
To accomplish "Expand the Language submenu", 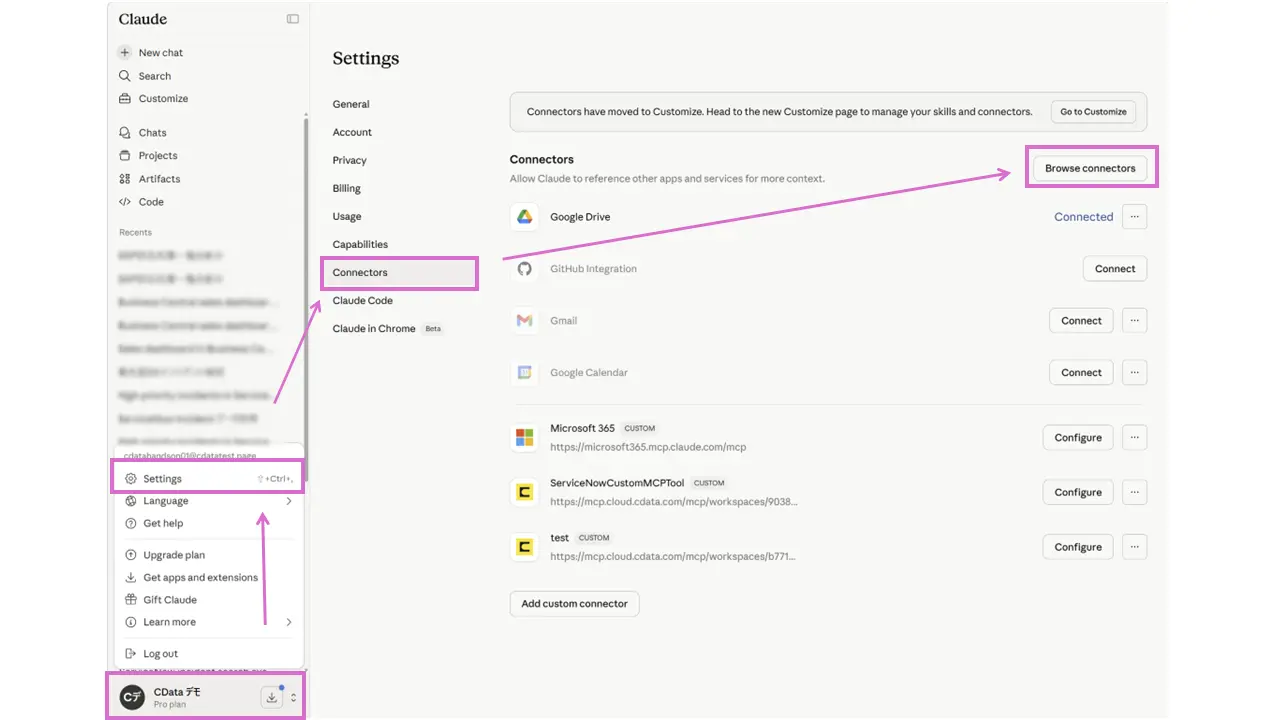I will (x=289, y=501).
